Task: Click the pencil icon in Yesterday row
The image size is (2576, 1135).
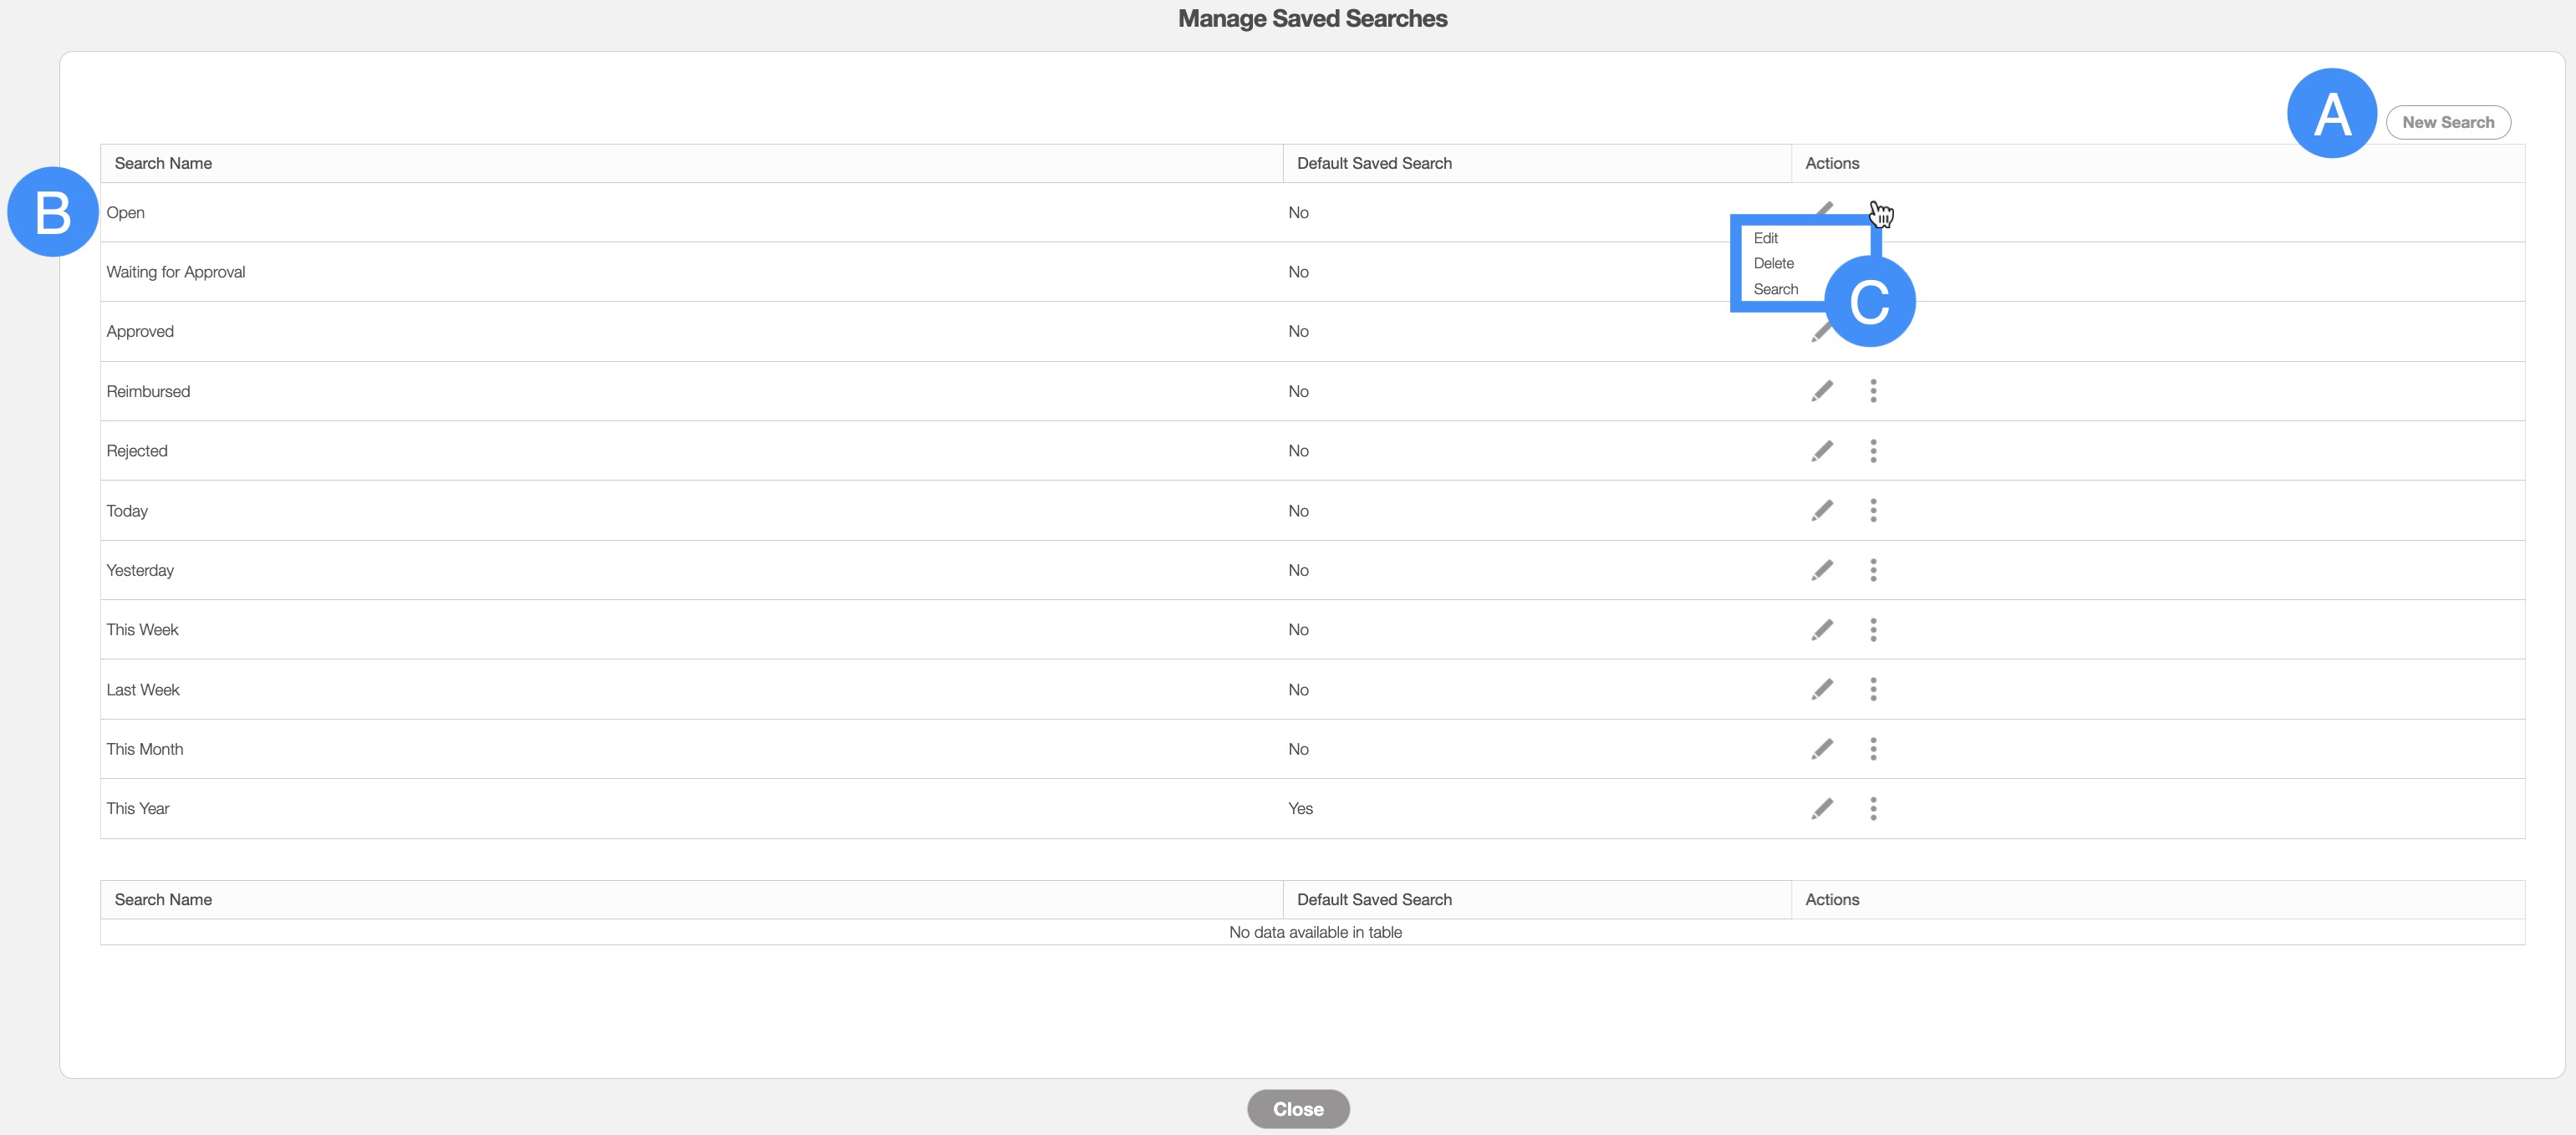Action: (1822, 570)
